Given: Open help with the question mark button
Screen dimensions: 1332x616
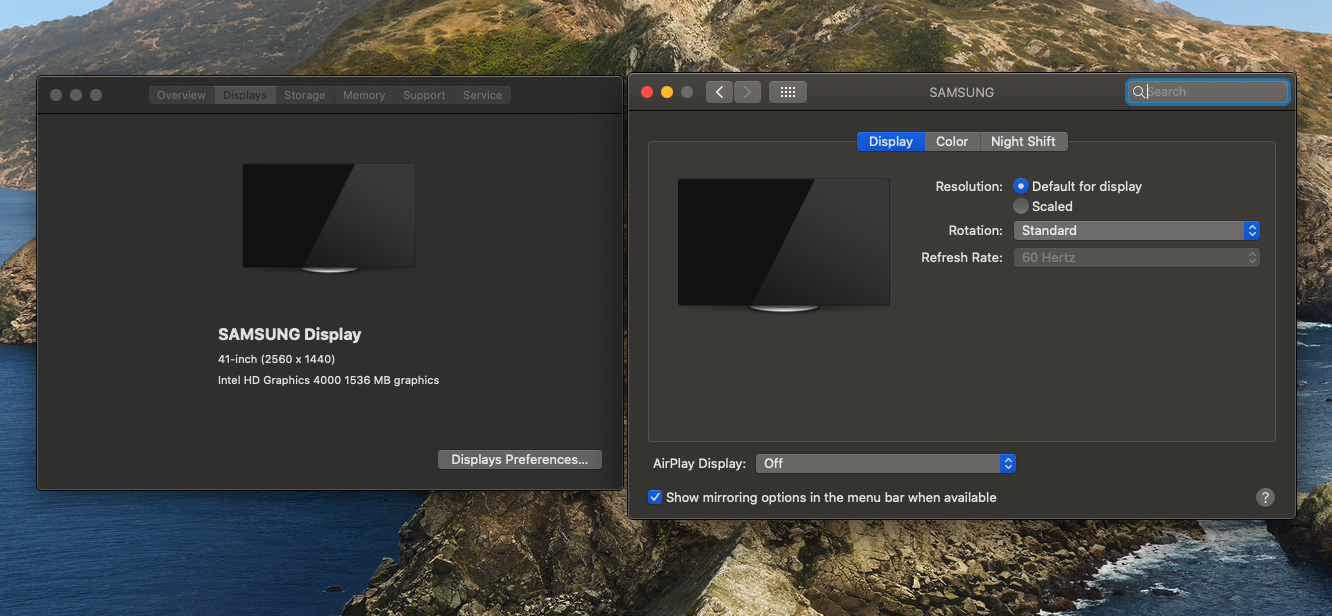Looking at the screenshot, I should click(x=1265, y=497).
